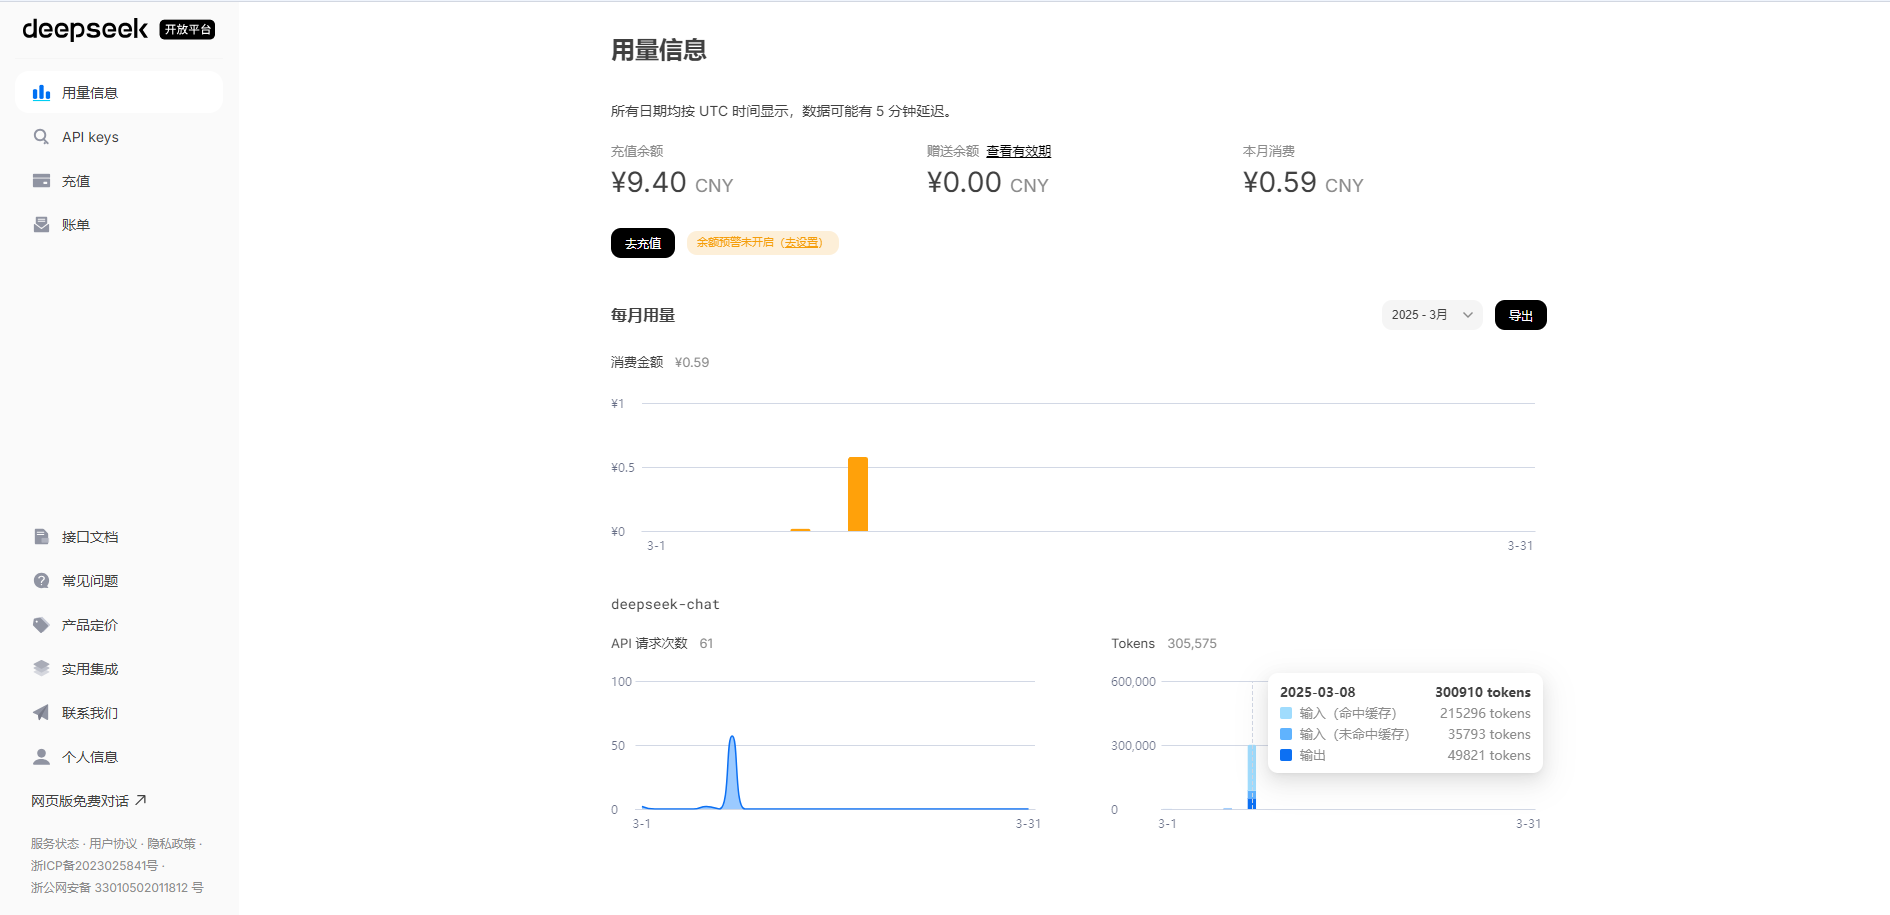Click the 2025-03-08 tooltip date
1890x915 pixels.
(1318, 692)
